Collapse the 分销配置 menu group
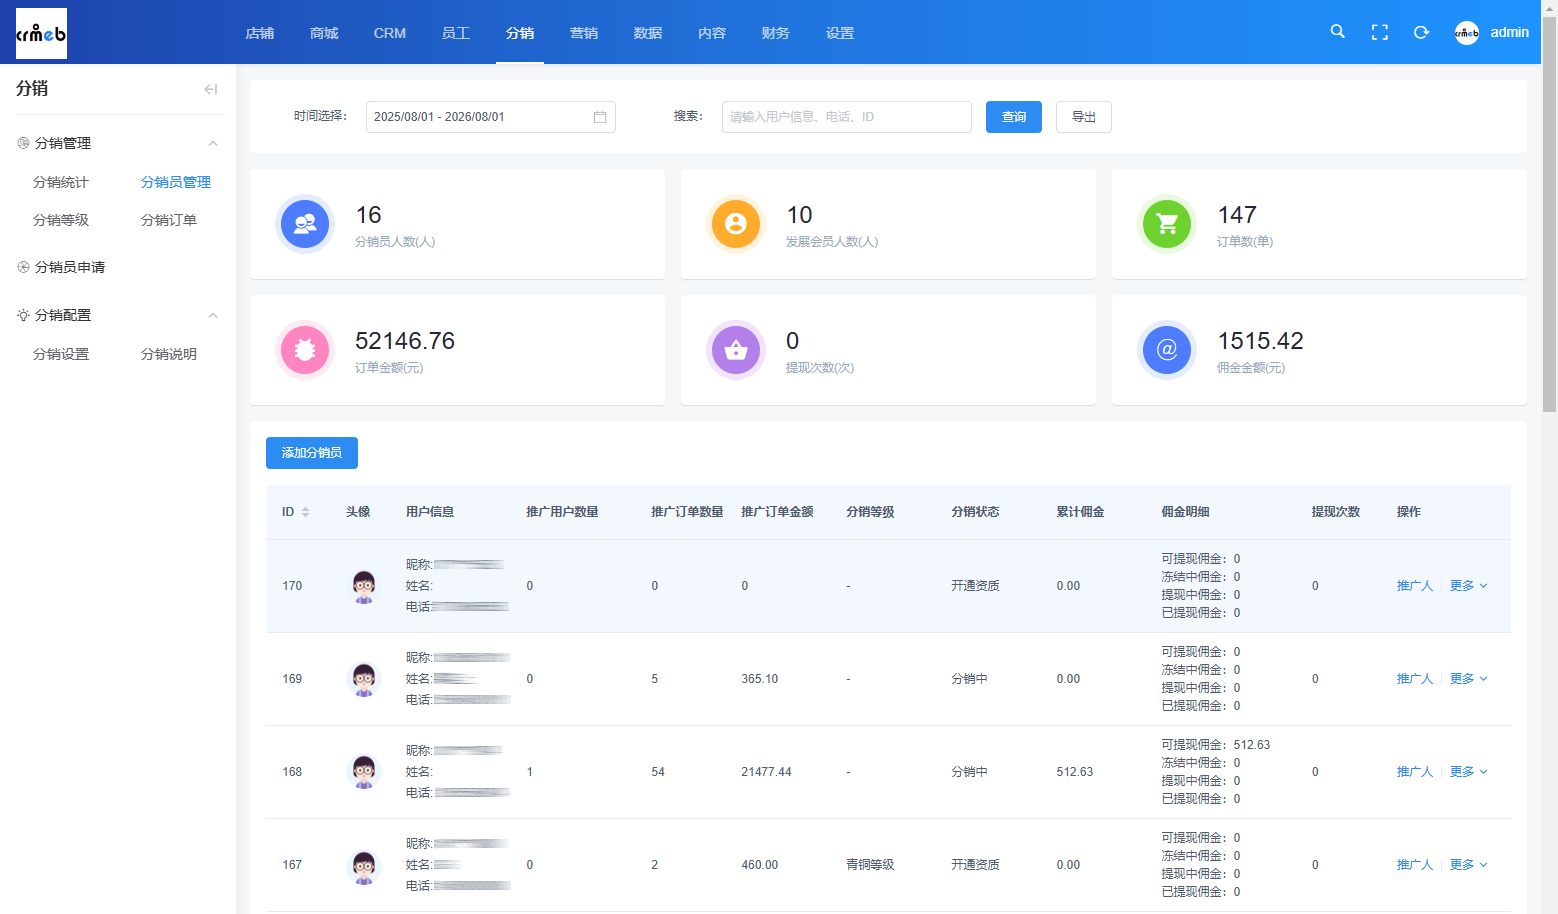The width and height of the screenshot is (1558, 914). [213, 315]
